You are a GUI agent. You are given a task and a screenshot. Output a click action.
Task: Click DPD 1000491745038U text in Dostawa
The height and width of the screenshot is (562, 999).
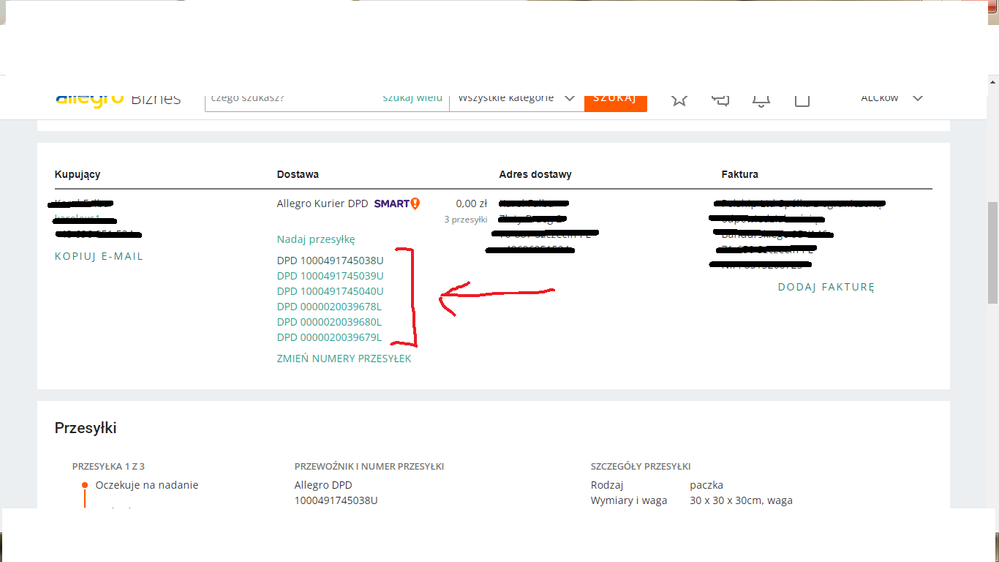coord(330,261)
